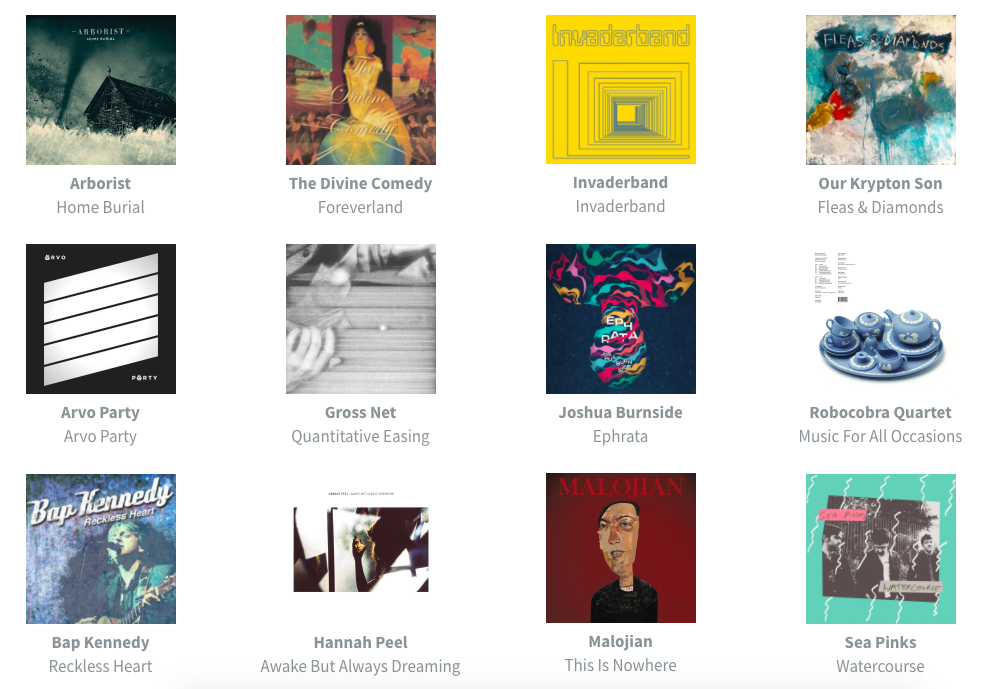
Task: Select the Bap Kennedy artist name
Action: click(x=100, y=642)
